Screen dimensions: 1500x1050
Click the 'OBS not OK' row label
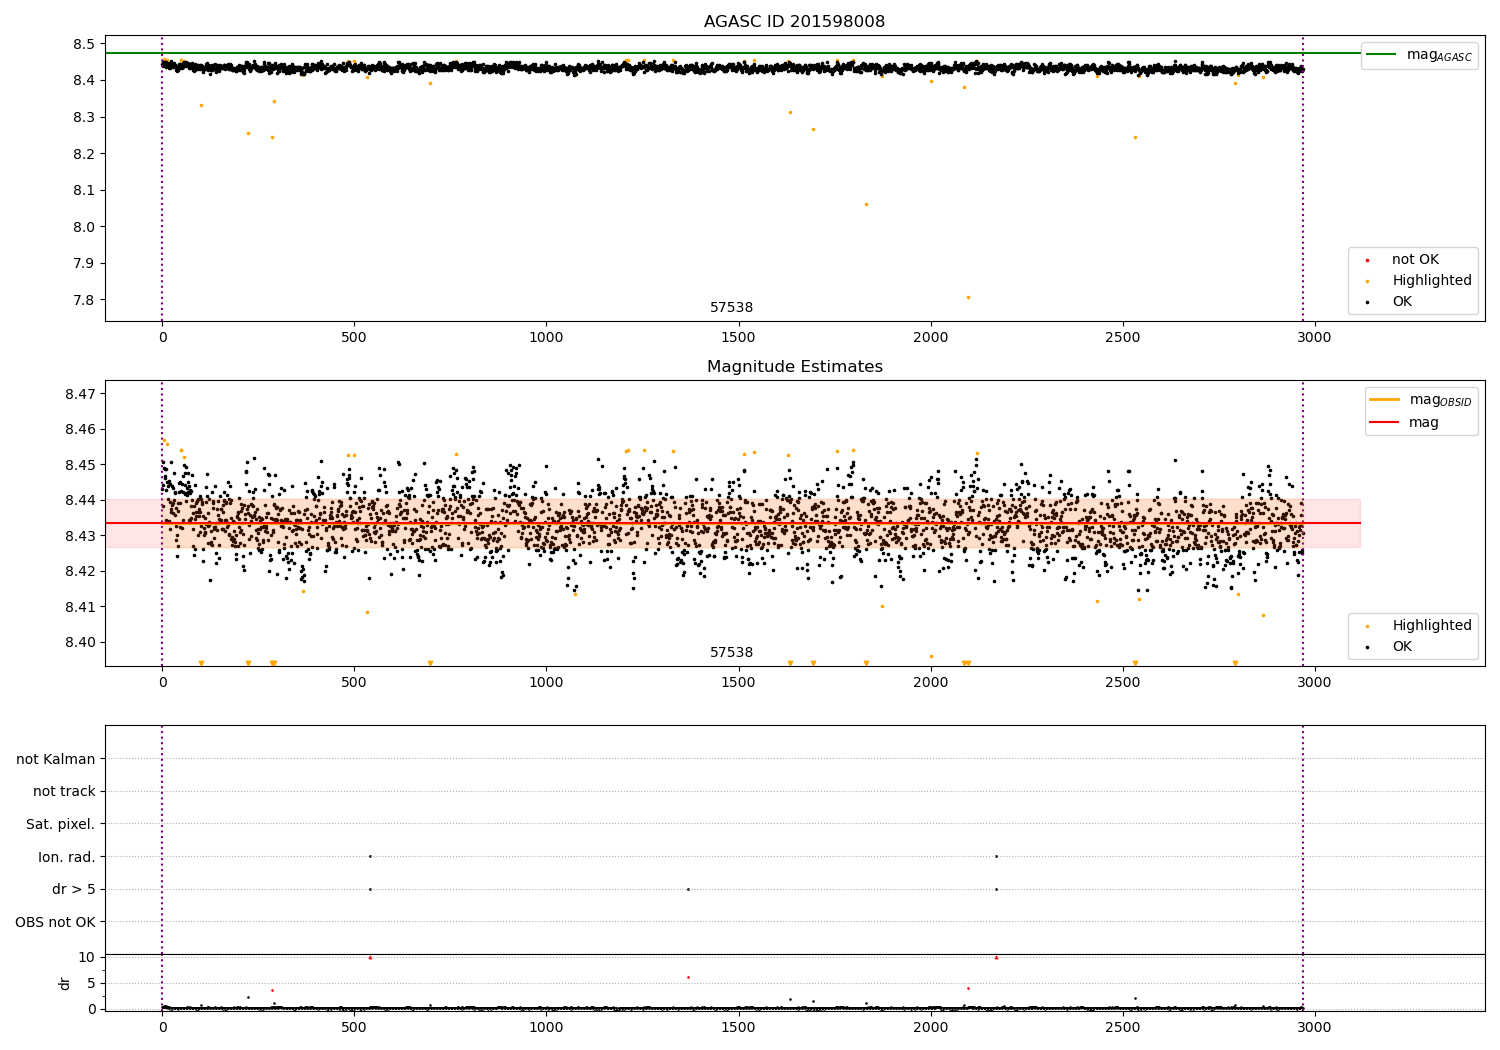(x=56, y=922)
